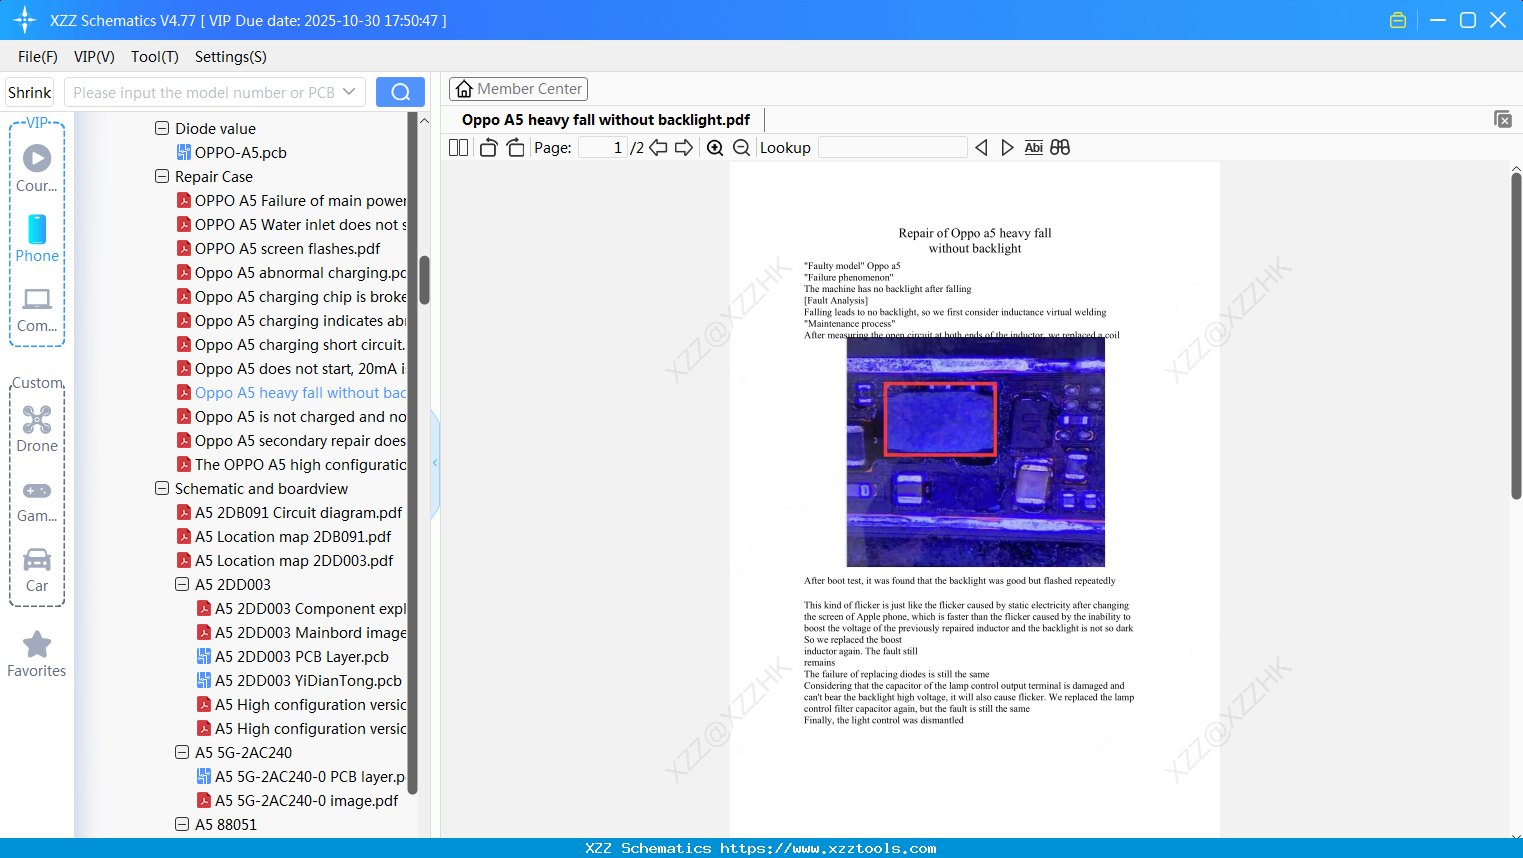Click the binoculars find icon

1060,148
